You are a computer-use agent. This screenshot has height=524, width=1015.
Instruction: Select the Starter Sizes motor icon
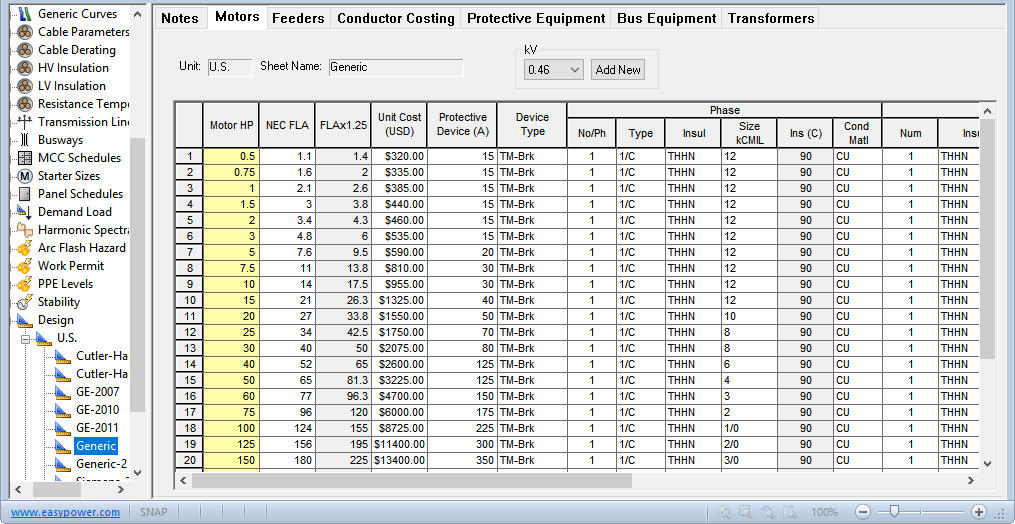coord(26,176)
